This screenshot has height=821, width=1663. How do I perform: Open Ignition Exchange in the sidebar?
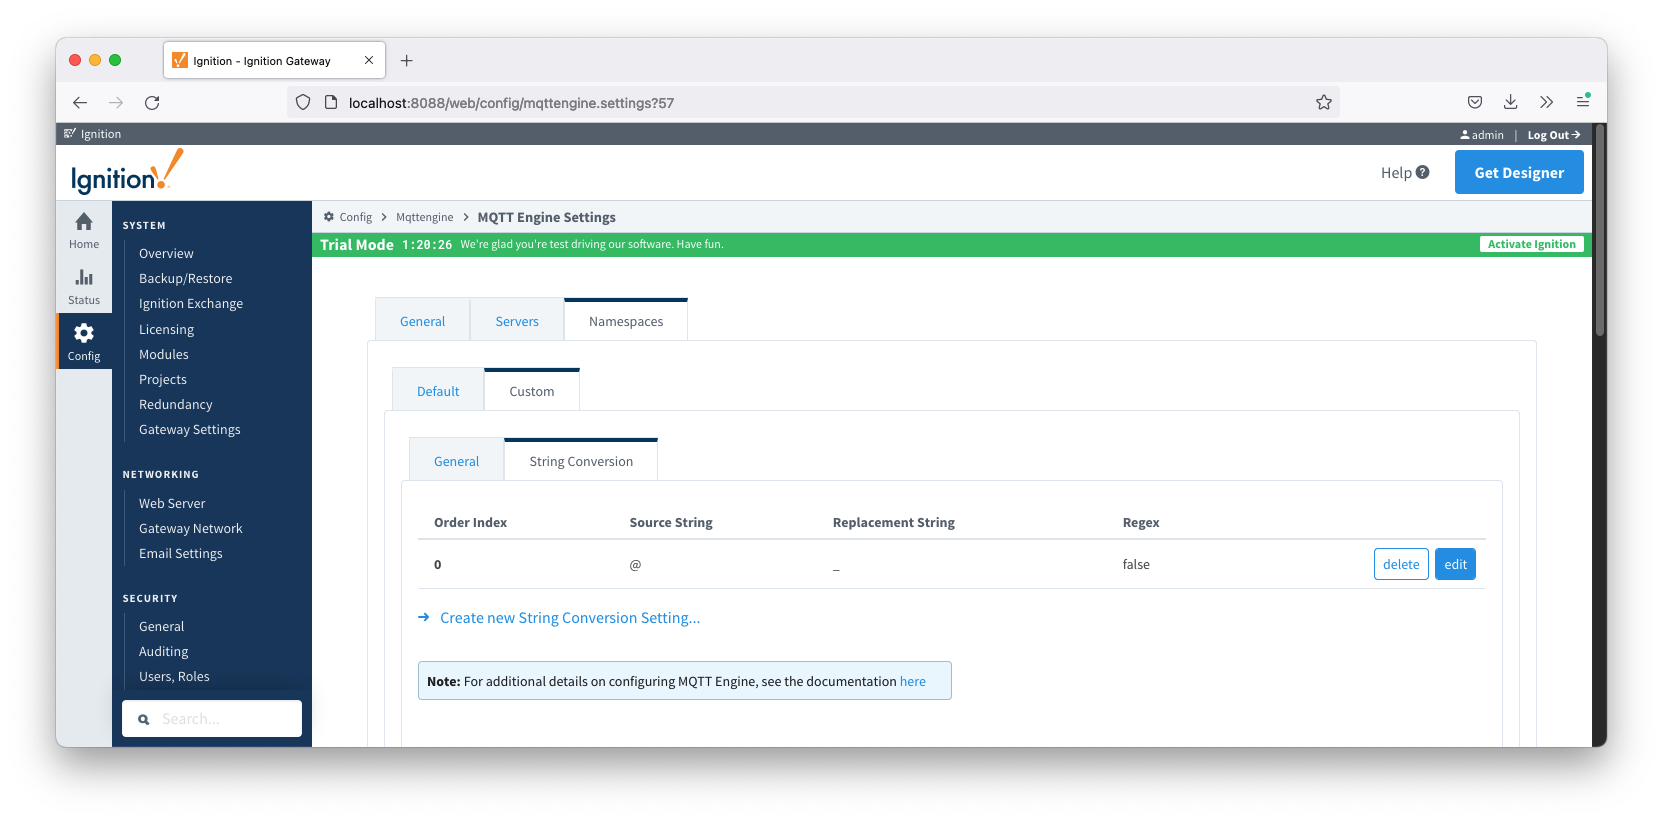(191, 303)
